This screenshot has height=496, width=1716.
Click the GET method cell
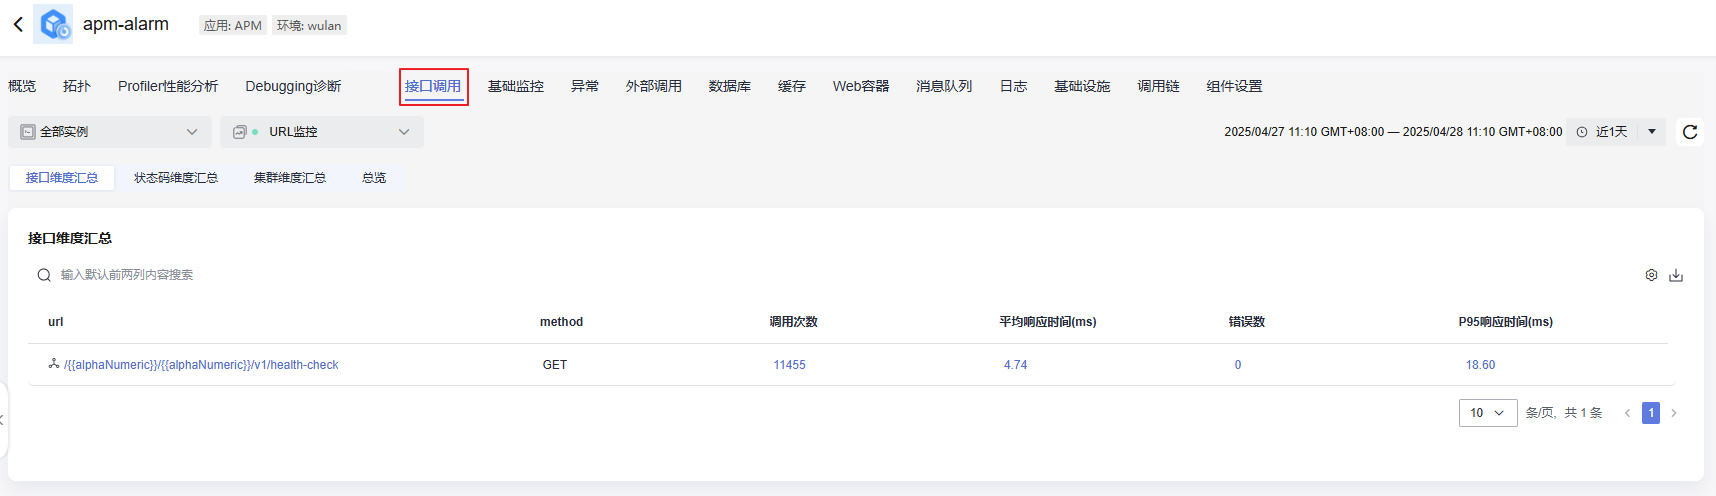tap(555, 365)
